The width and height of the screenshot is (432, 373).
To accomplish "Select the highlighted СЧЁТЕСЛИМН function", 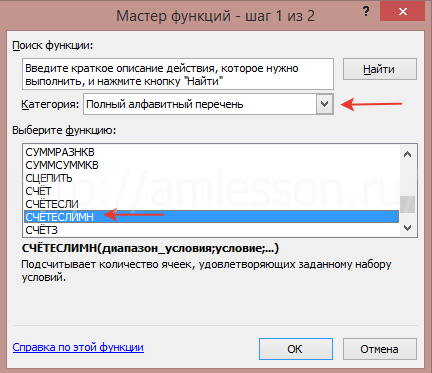I will pos(212,217).
